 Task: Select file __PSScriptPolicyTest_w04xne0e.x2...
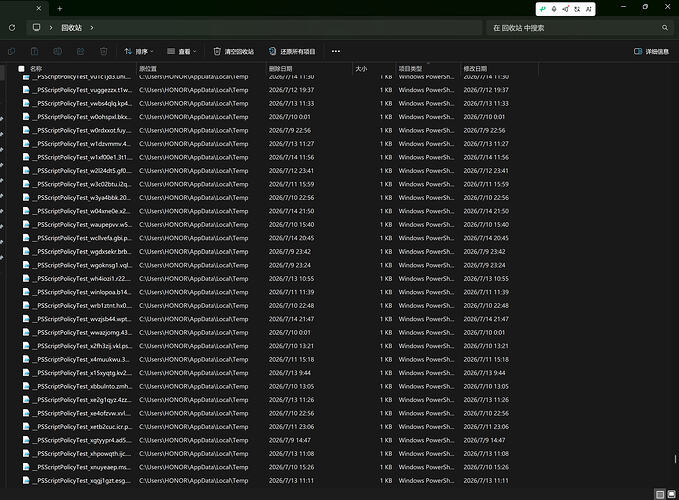pos(84,211)
